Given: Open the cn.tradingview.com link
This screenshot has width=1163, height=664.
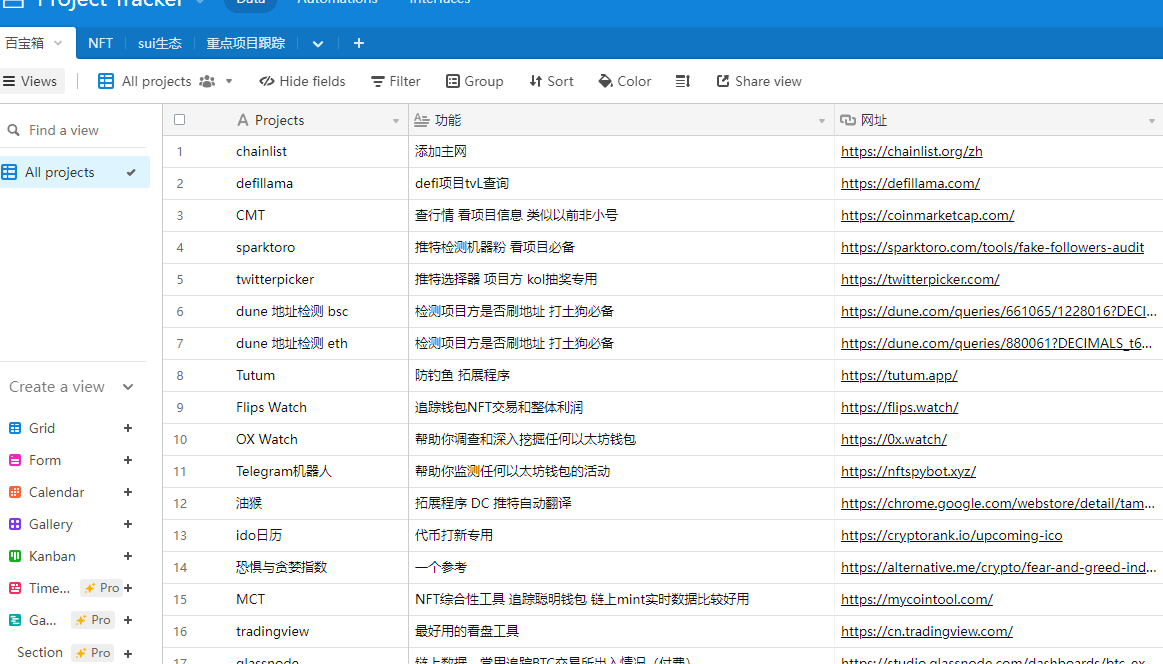Looking at the screenshot, I should point(926,631).
